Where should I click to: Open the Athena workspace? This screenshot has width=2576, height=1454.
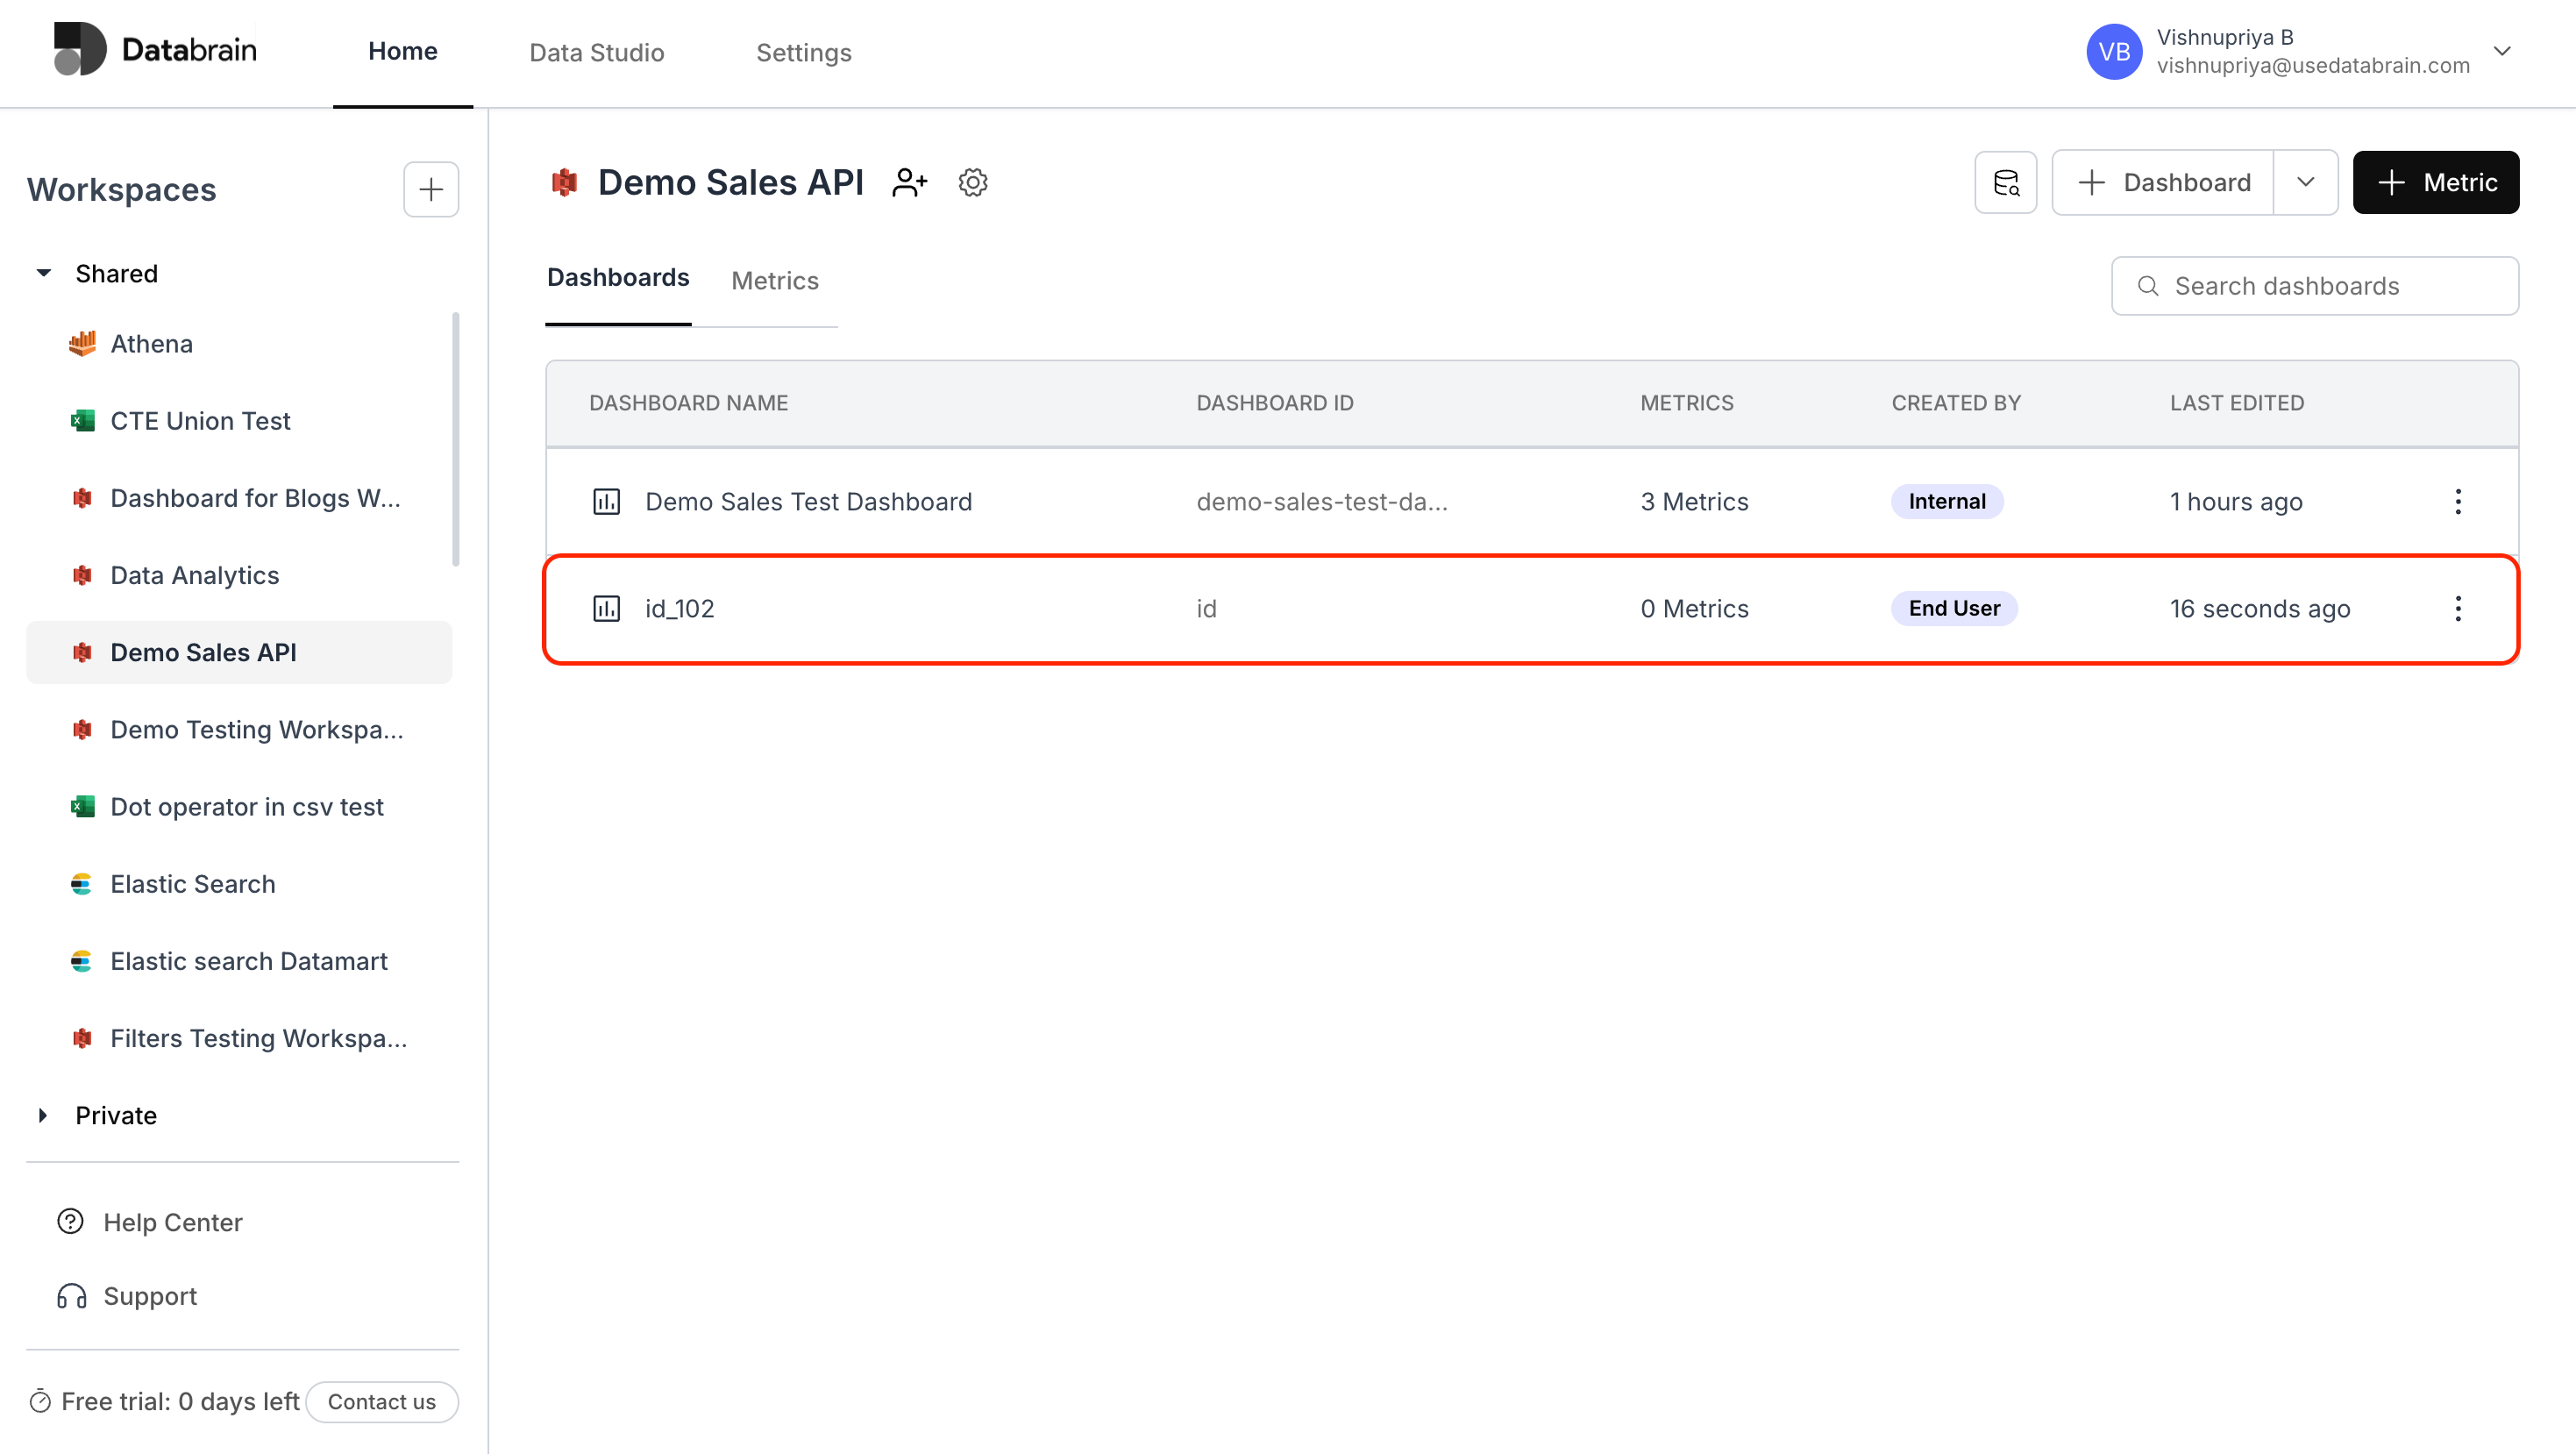pos(151,343)
